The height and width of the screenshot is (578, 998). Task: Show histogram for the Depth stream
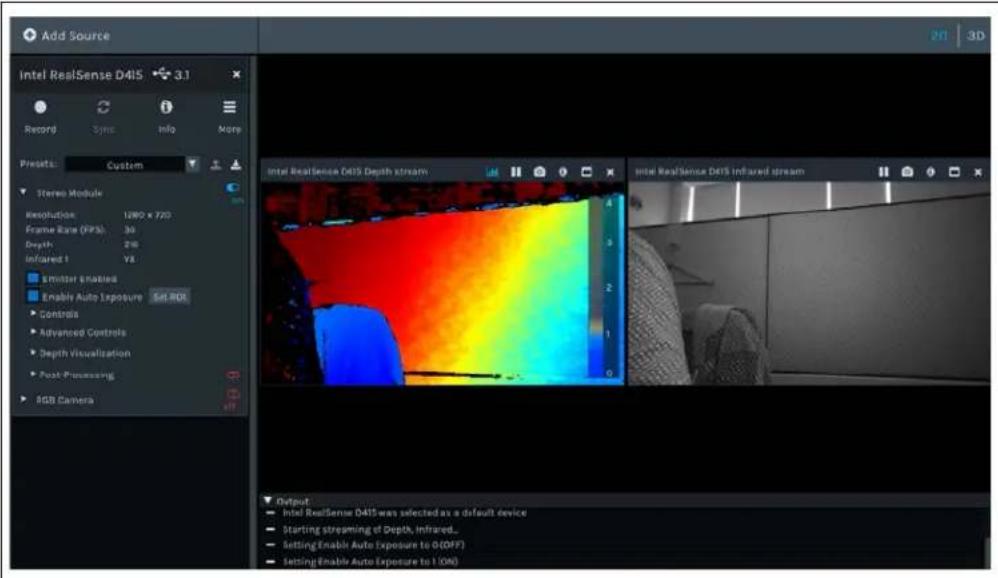(x=492, y=172)
